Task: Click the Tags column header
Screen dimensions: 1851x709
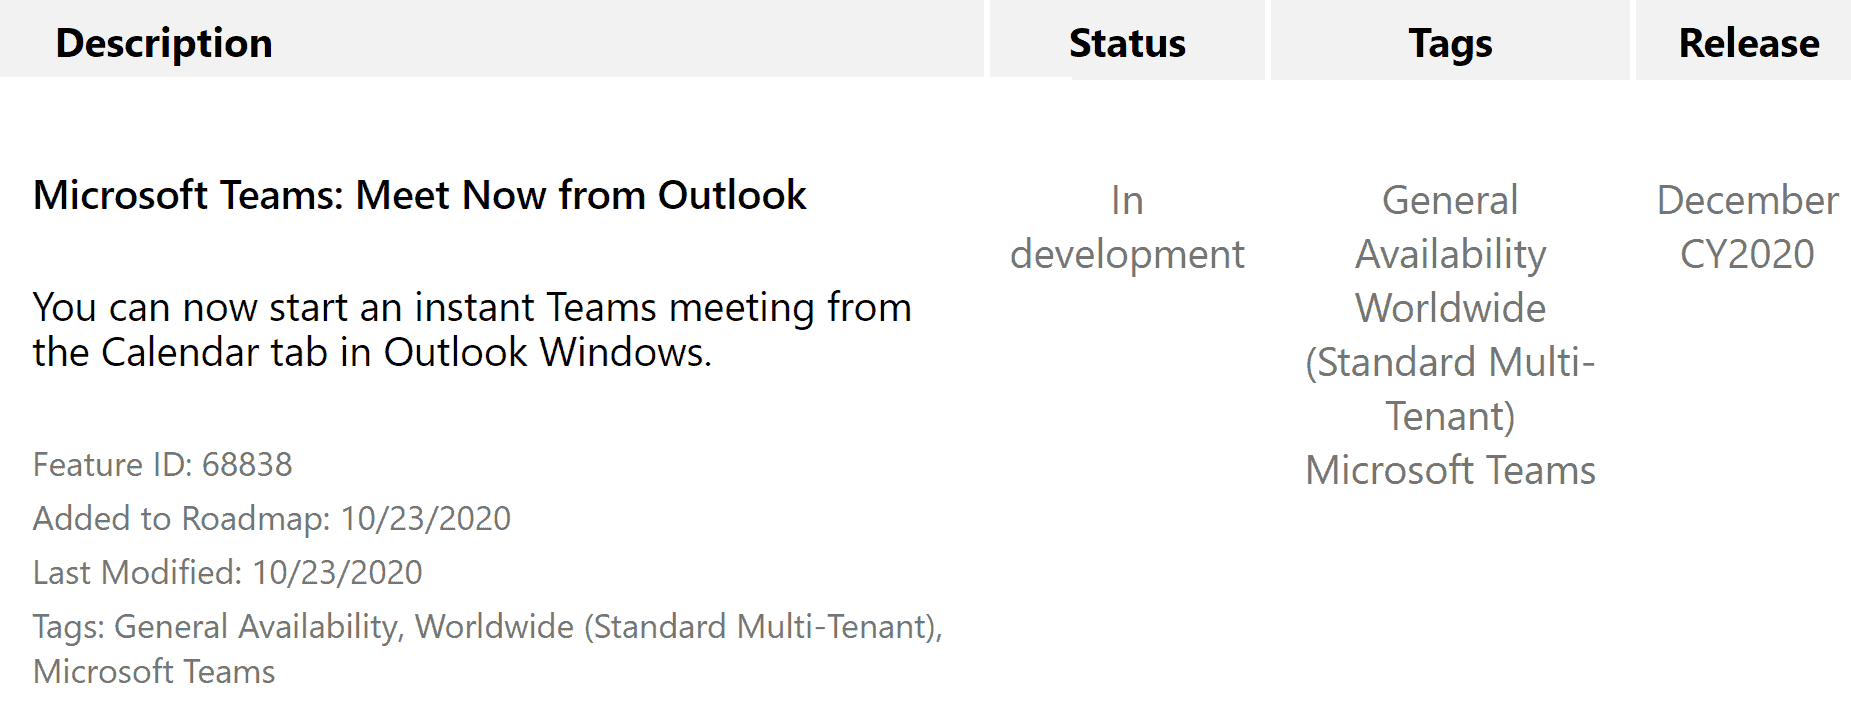Action: point(1450,43)
